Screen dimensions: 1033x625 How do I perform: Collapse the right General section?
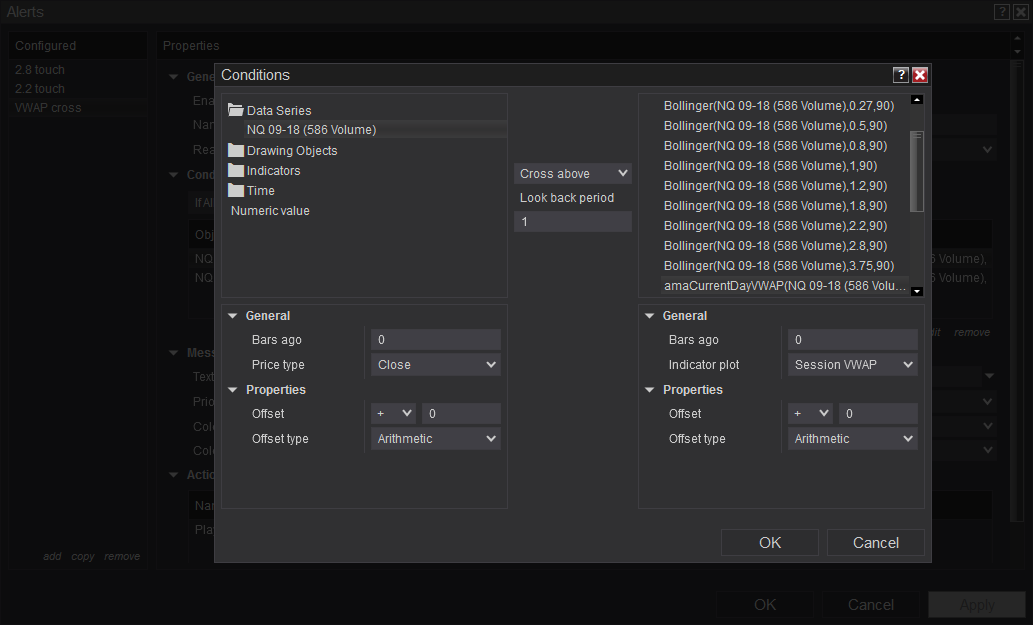point(650,316)
